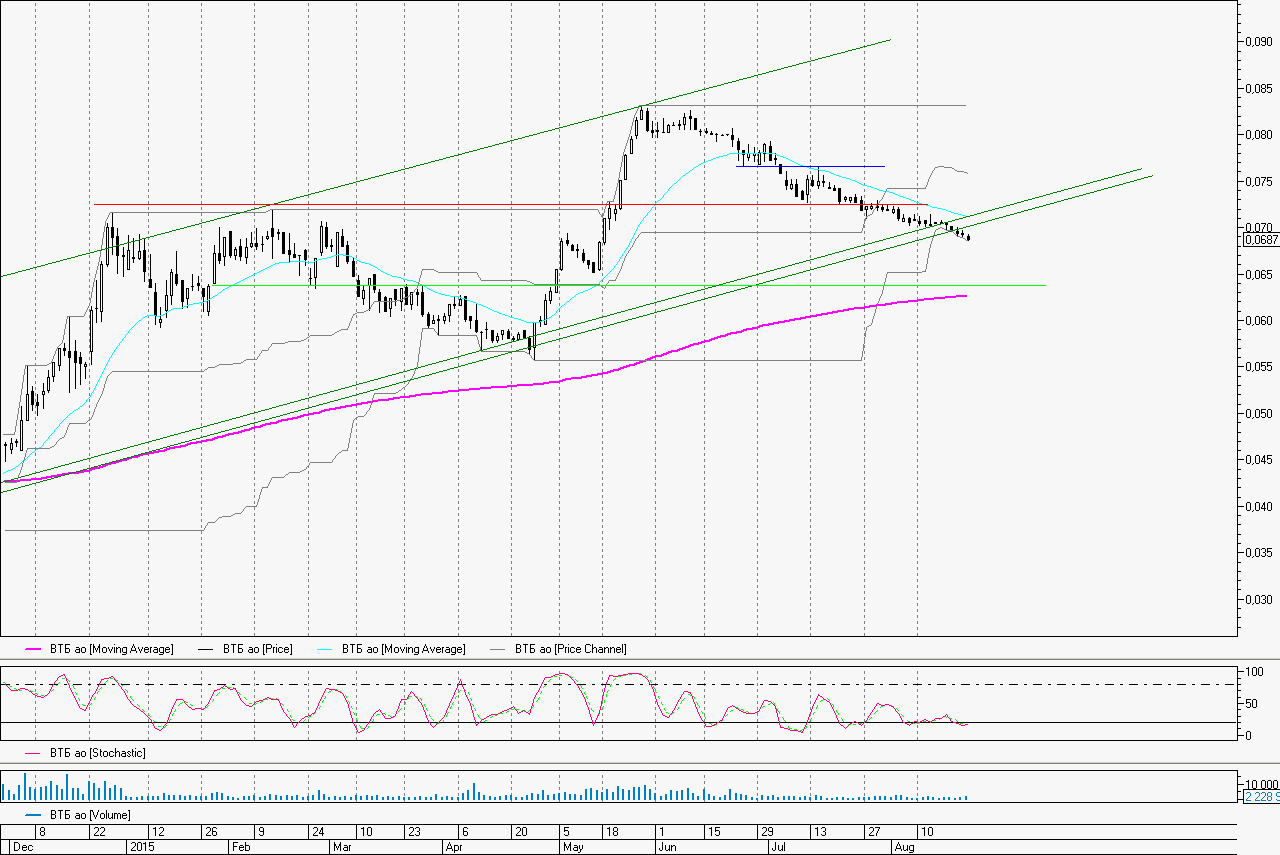
Task: Click the cyan Moving Average legend entry
Action: tap(403, 649)
